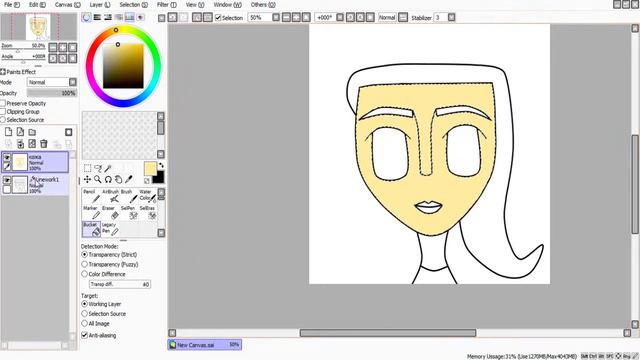Open the Window menu
This screenshot has width=640, height=360.
coord(227,5)
